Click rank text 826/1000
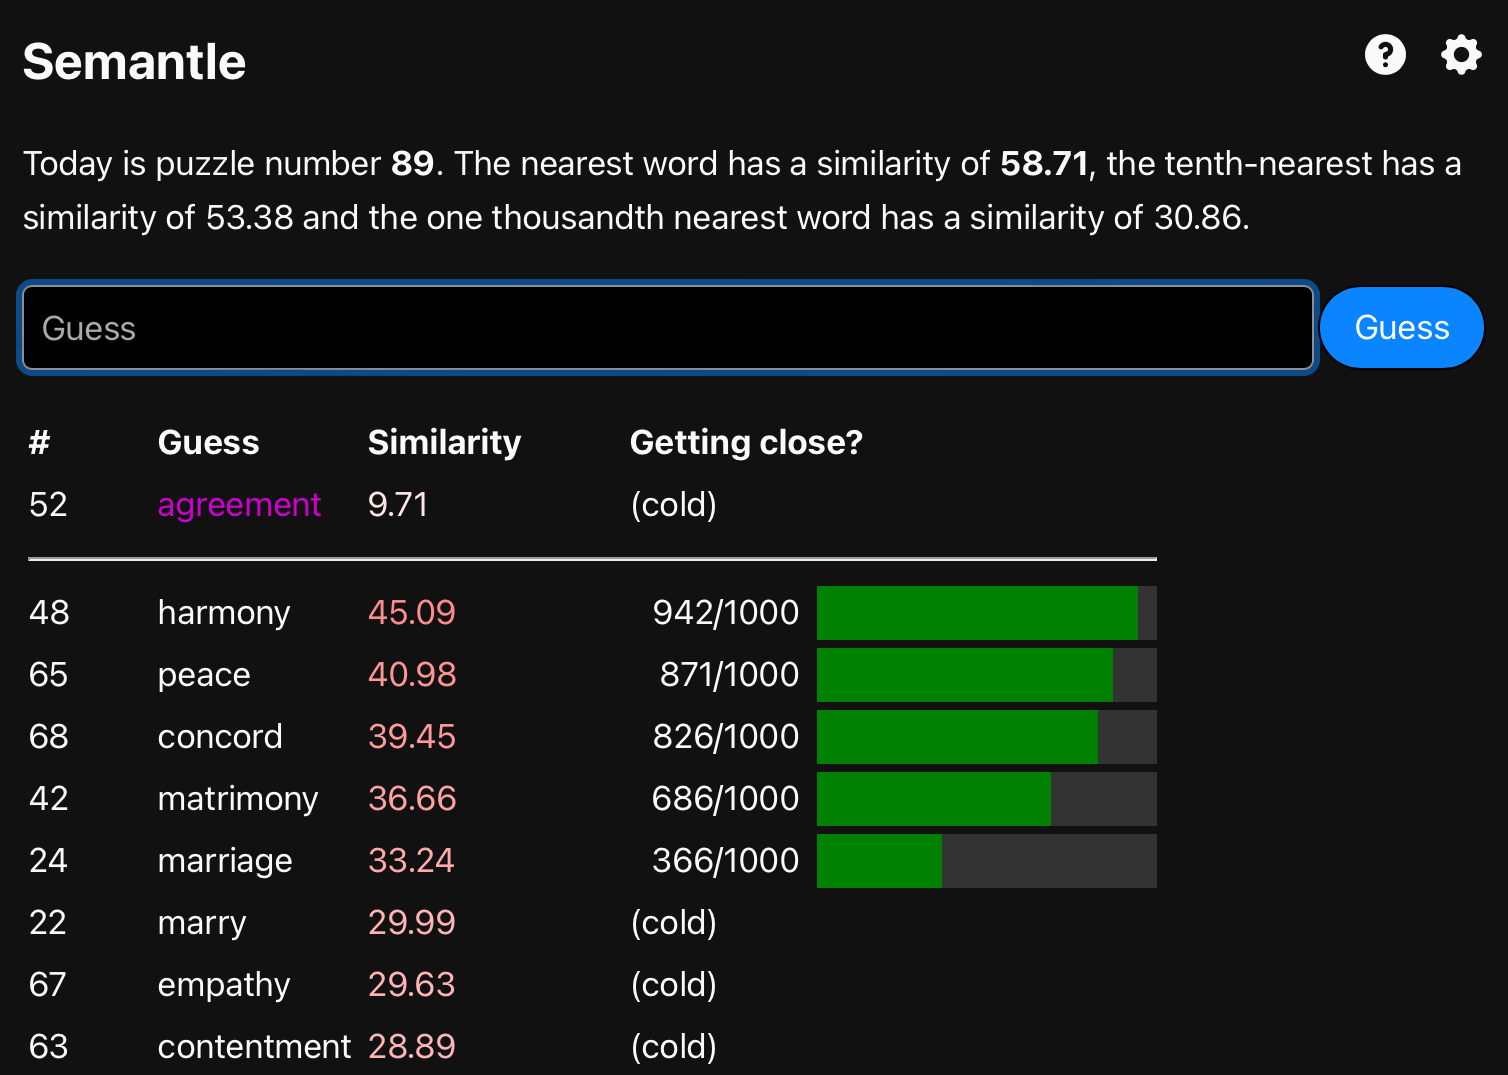This screenshot has height=1075, width=1508. [726, 737]
